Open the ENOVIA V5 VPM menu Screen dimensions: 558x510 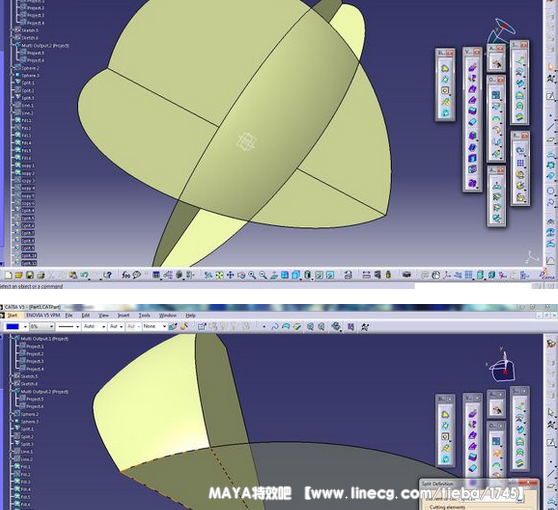tap(43, 315)
